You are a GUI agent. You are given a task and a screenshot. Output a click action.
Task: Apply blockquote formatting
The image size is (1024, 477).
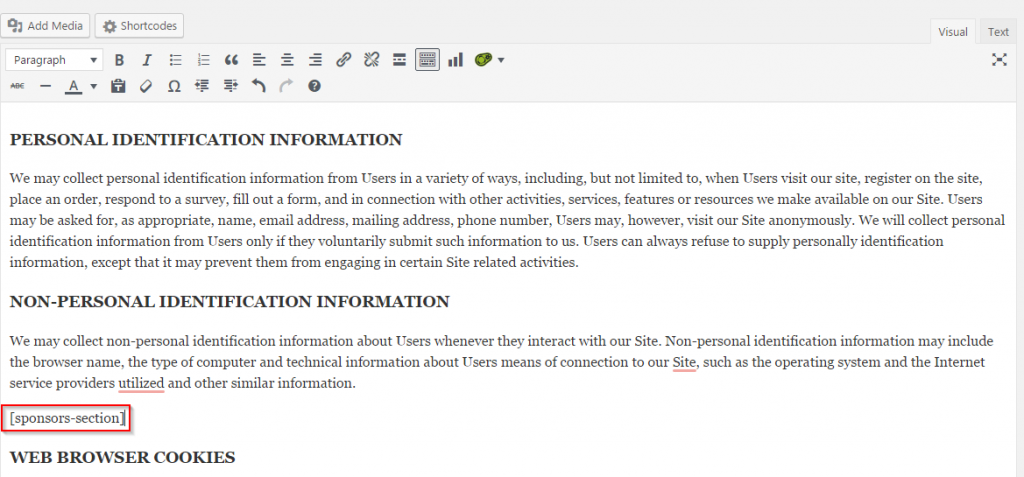tap(231, 60)
